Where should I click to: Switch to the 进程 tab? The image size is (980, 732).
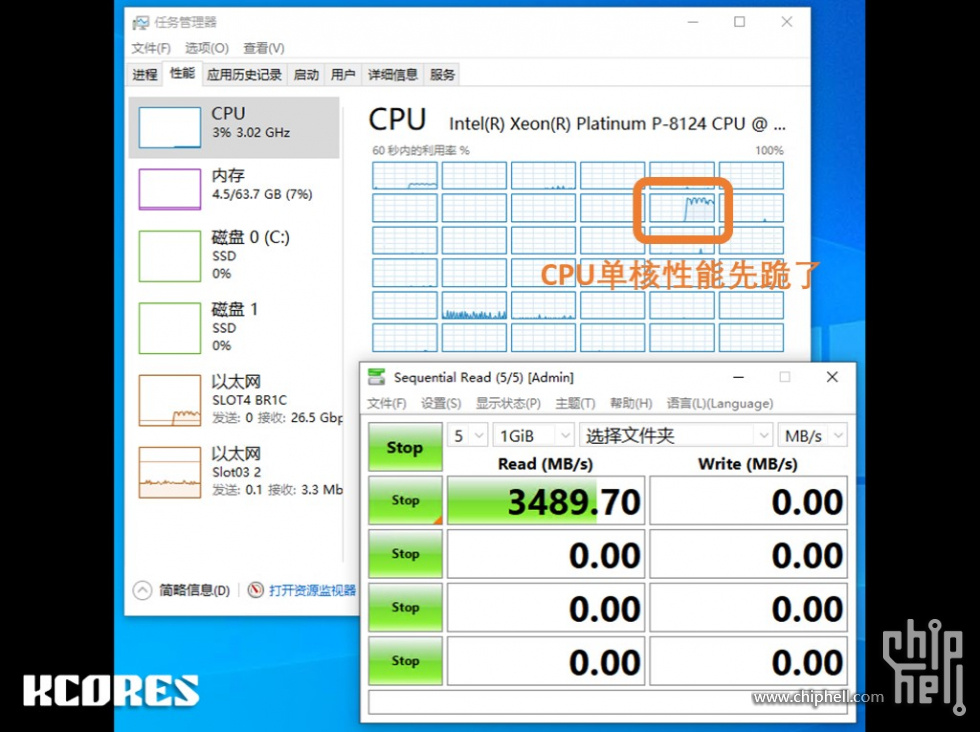click(145, 75)
